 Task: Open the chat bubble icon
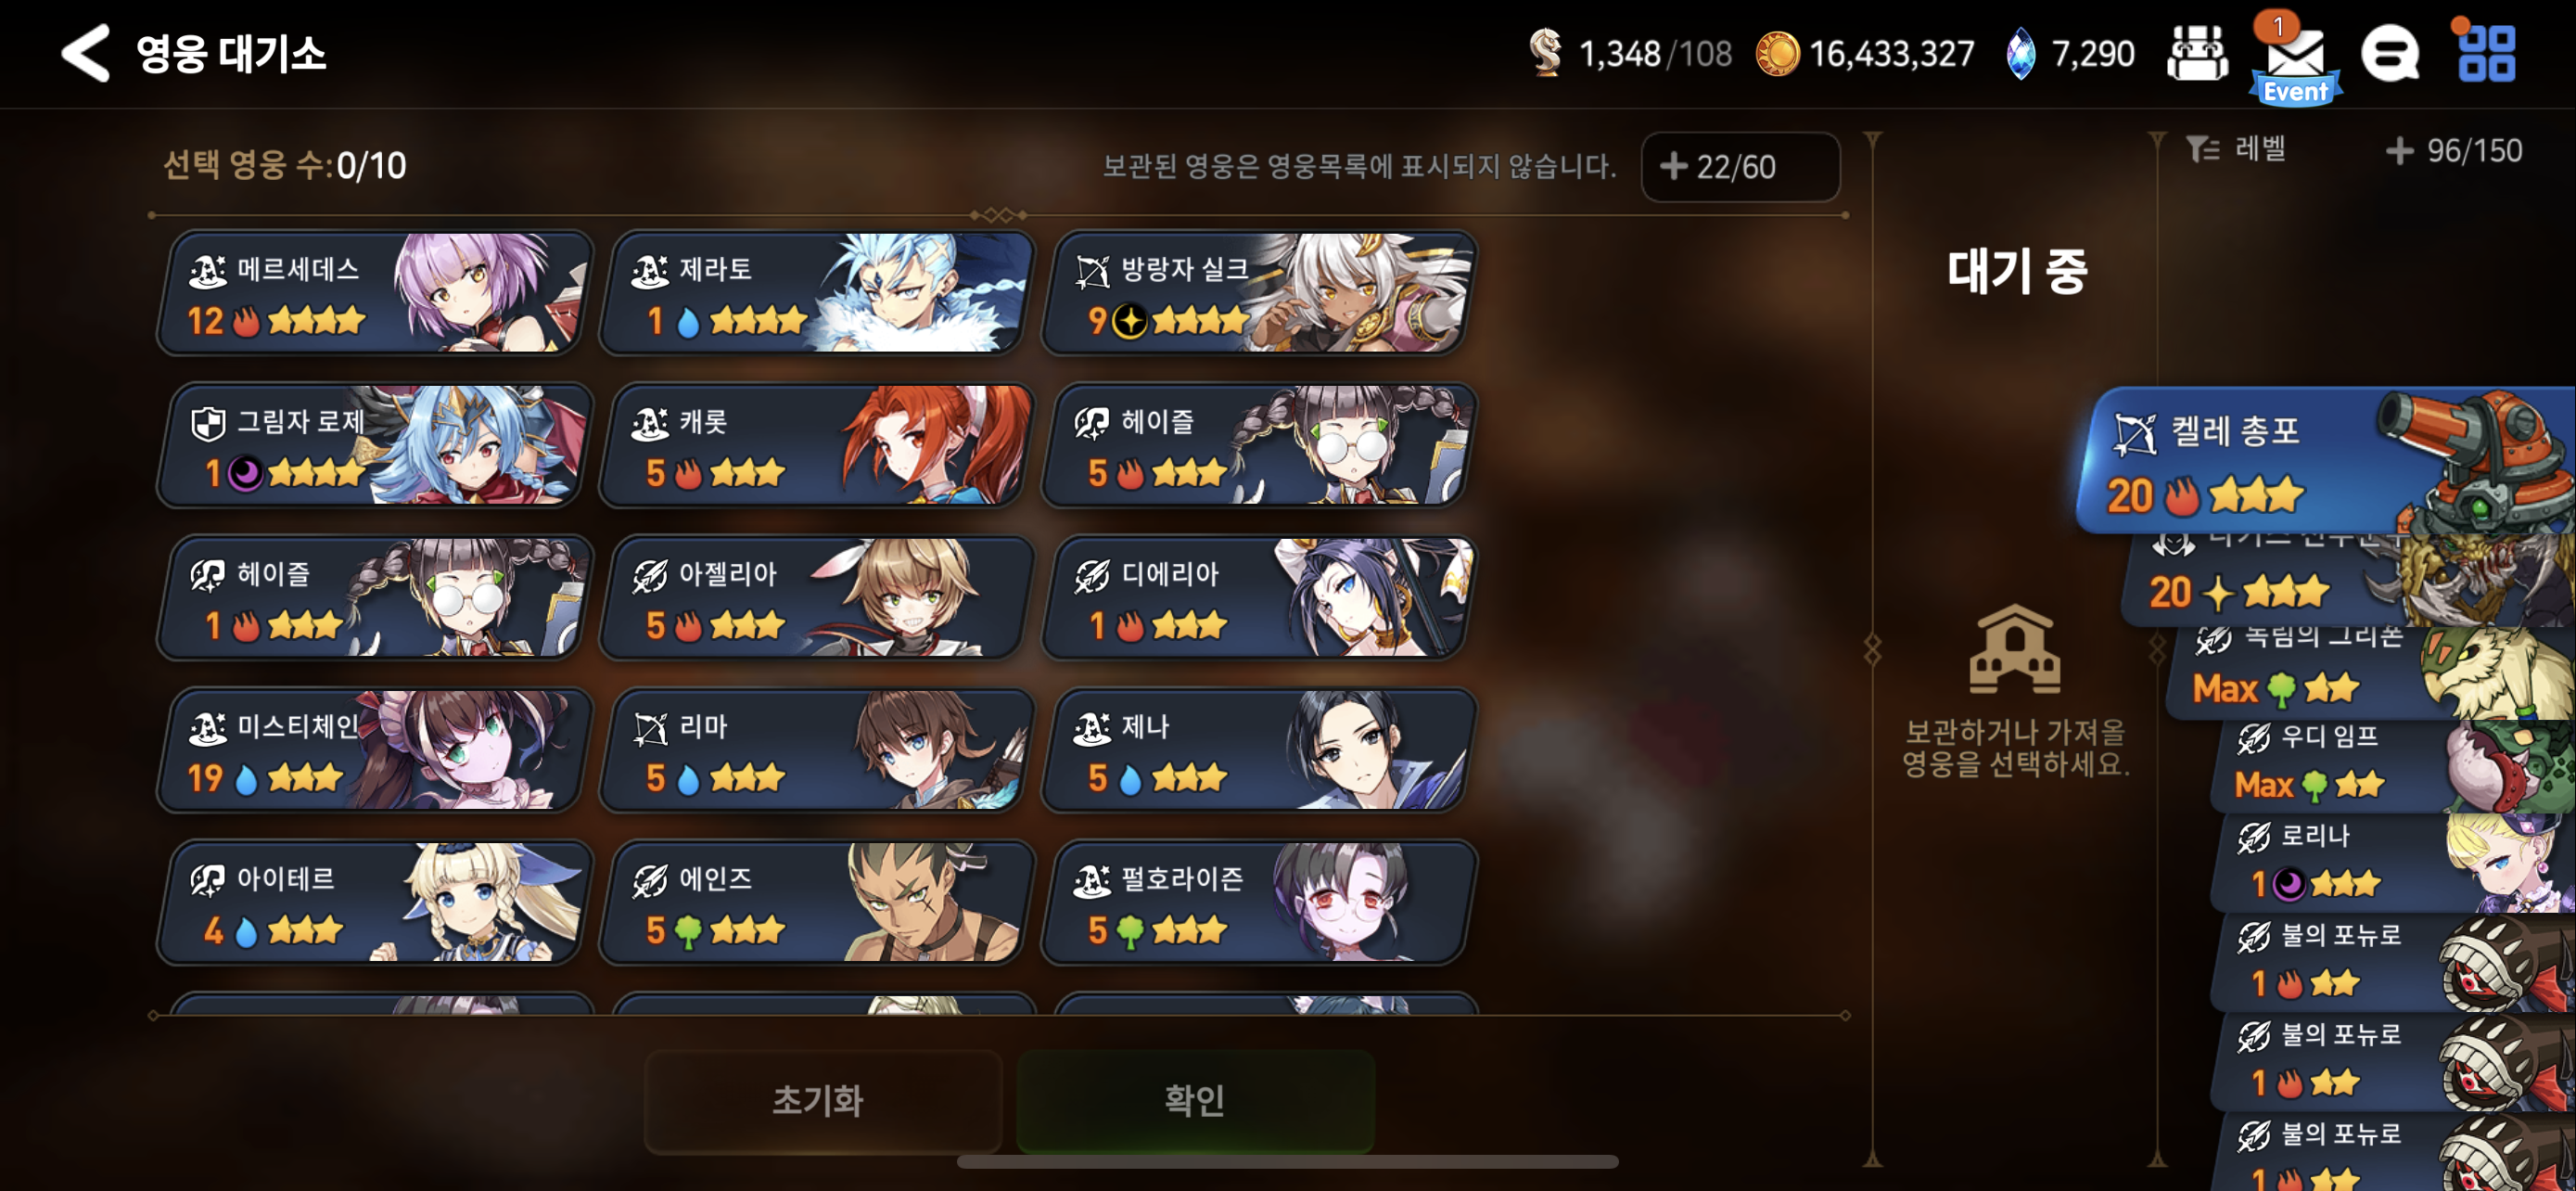coord(2391,53)
